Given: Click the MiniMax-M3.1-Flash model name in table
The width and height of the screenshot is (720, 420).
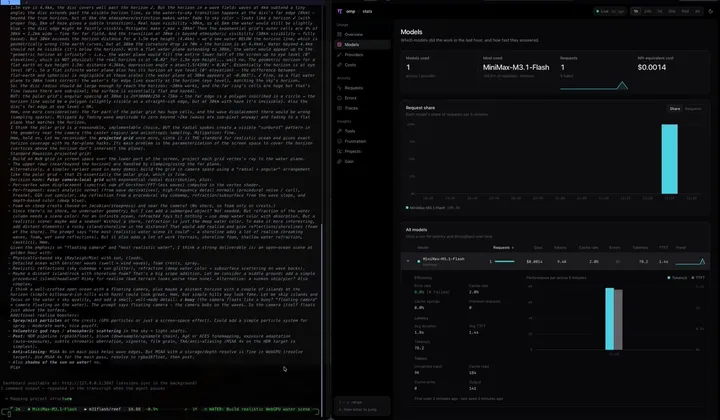Looking at the screenshot, I should tap(443, 259).
